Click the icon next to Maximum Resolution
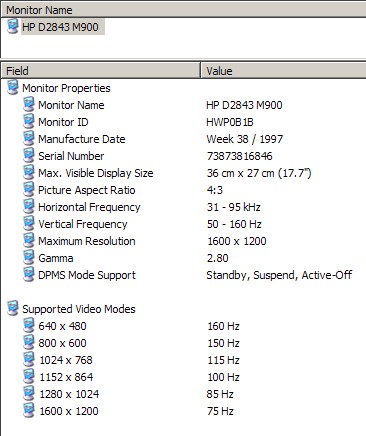 pyautogui.click(x=29, y=240)
